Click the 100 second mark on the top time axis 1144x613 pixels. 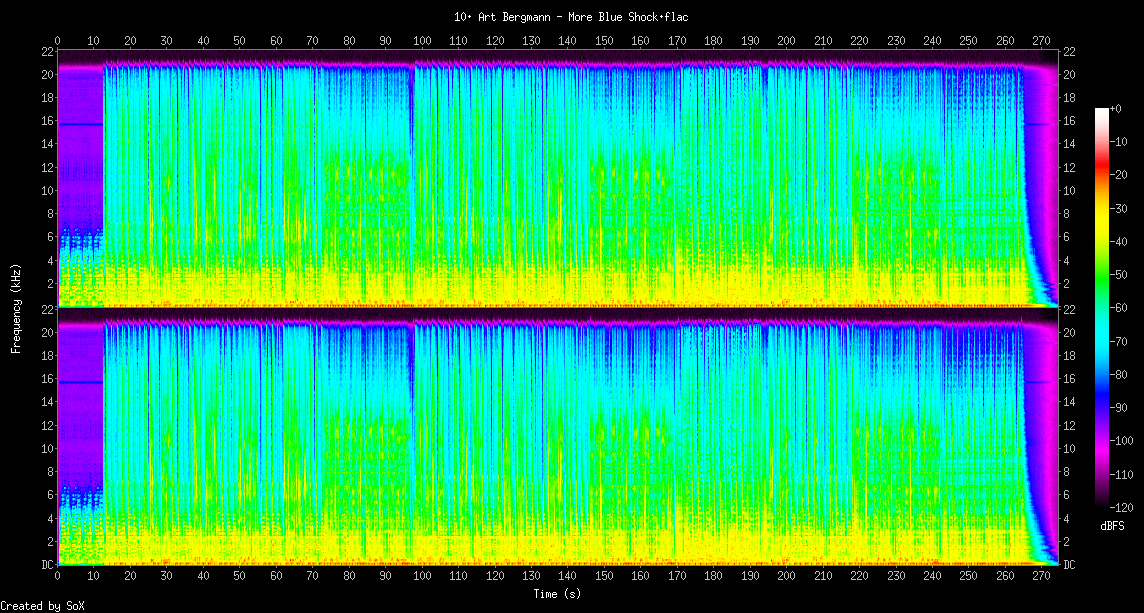pos(422,41)
